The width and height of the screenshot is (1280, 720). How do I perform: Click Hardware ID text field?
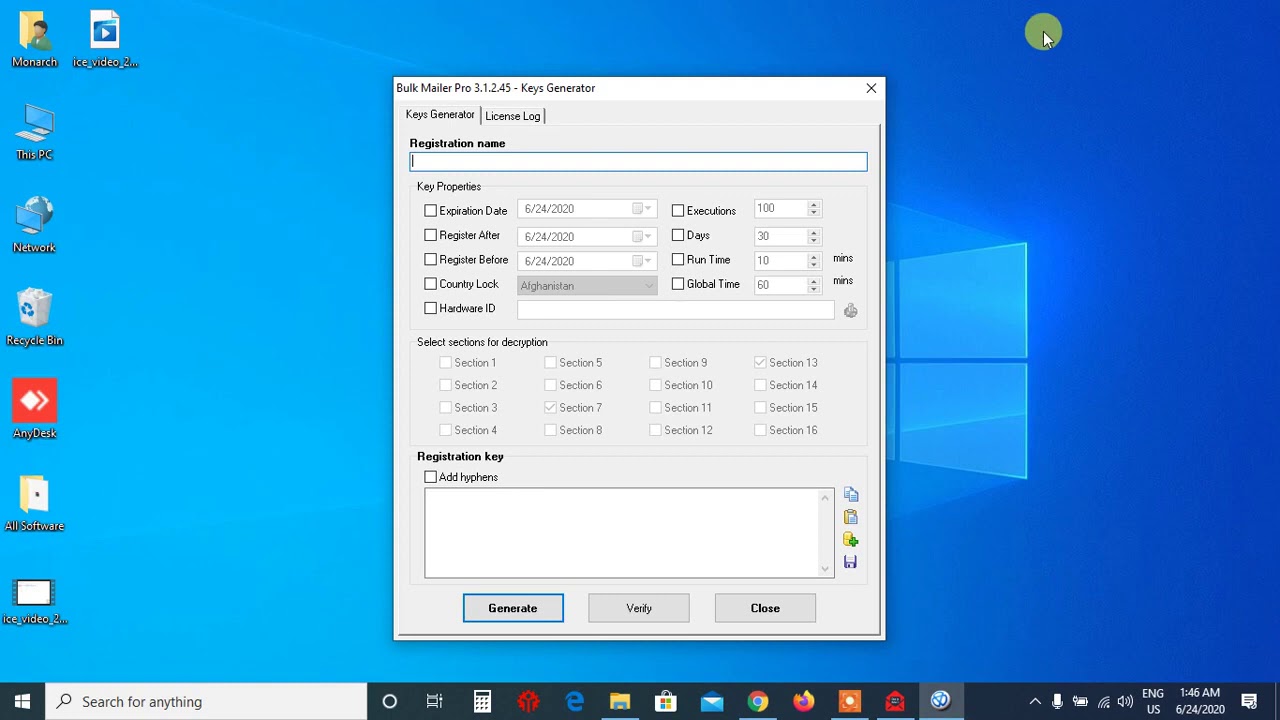[x=675, y=310]
